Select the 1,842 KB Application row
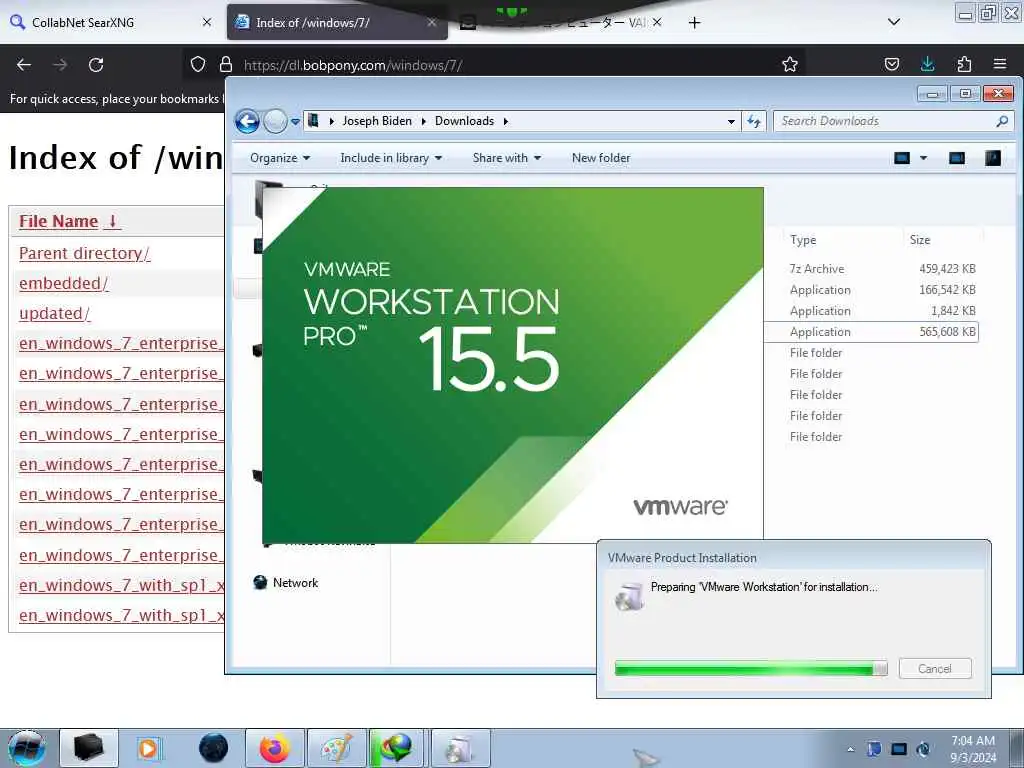The height and width of the screenshot is (768, 1024). (x=871, y=311)
